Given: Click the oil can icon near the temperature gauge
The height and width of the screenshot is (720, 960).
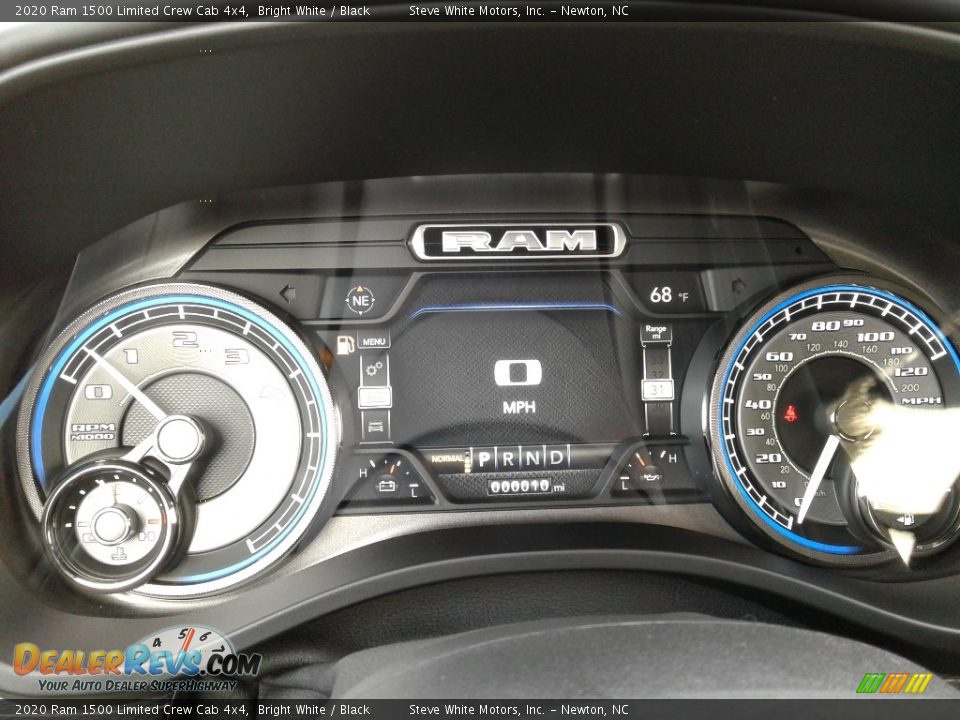Looking at the screenshot, I should coord(651,477).
